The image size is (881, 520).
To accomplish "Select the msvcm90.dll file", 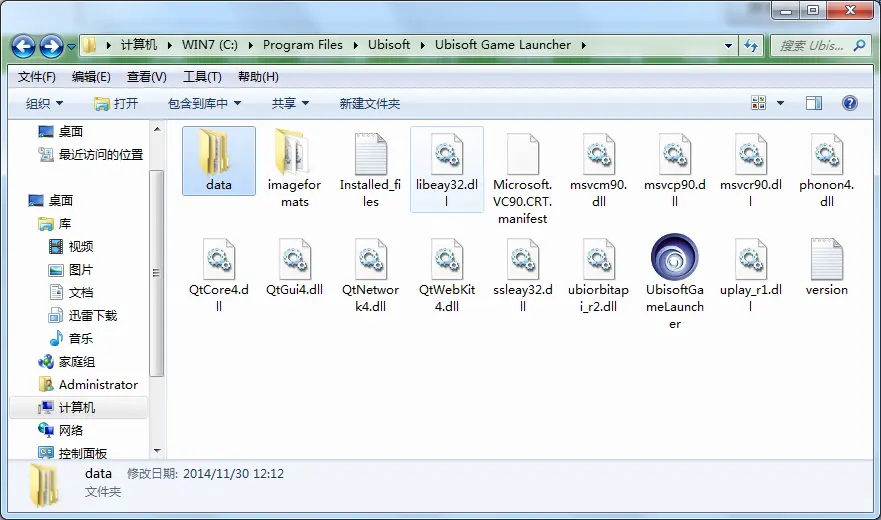I will (598, 168).
